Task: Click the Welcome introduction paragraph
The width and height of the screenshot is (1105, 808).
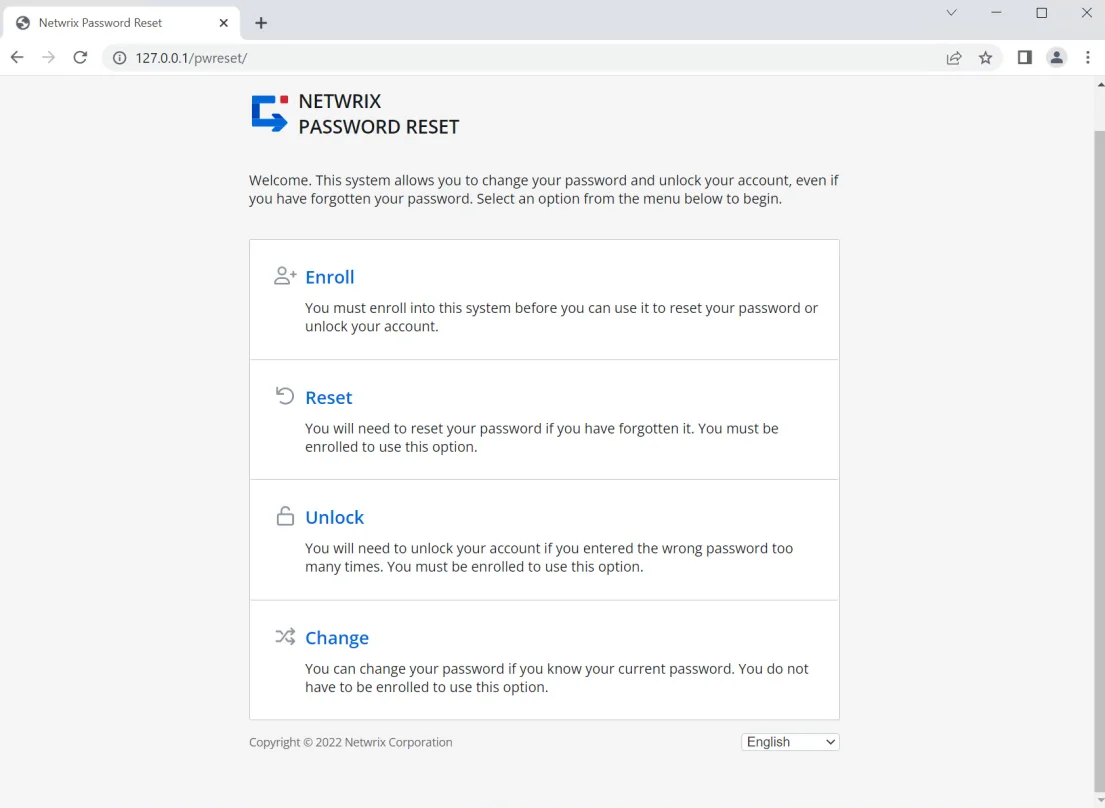Action: pos(543,189)
